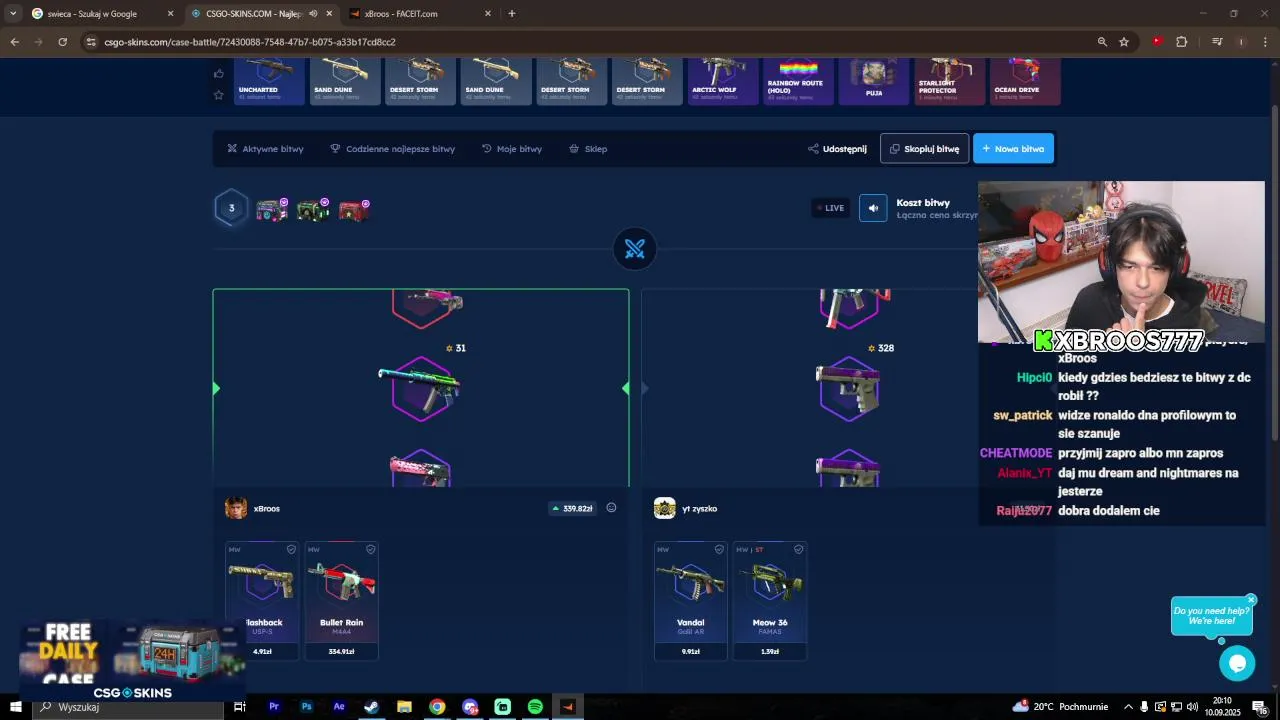Click Udostępnij share button
1280x720 pixels.
837,149
